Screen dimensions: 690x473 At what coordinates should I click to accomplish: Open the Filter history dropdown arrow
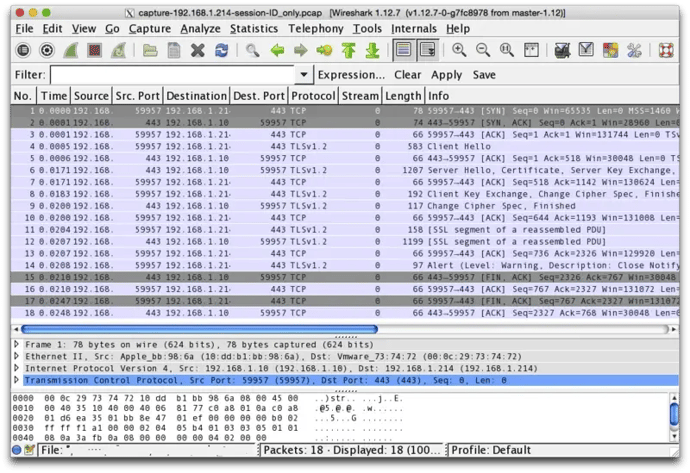coord(304,75)
